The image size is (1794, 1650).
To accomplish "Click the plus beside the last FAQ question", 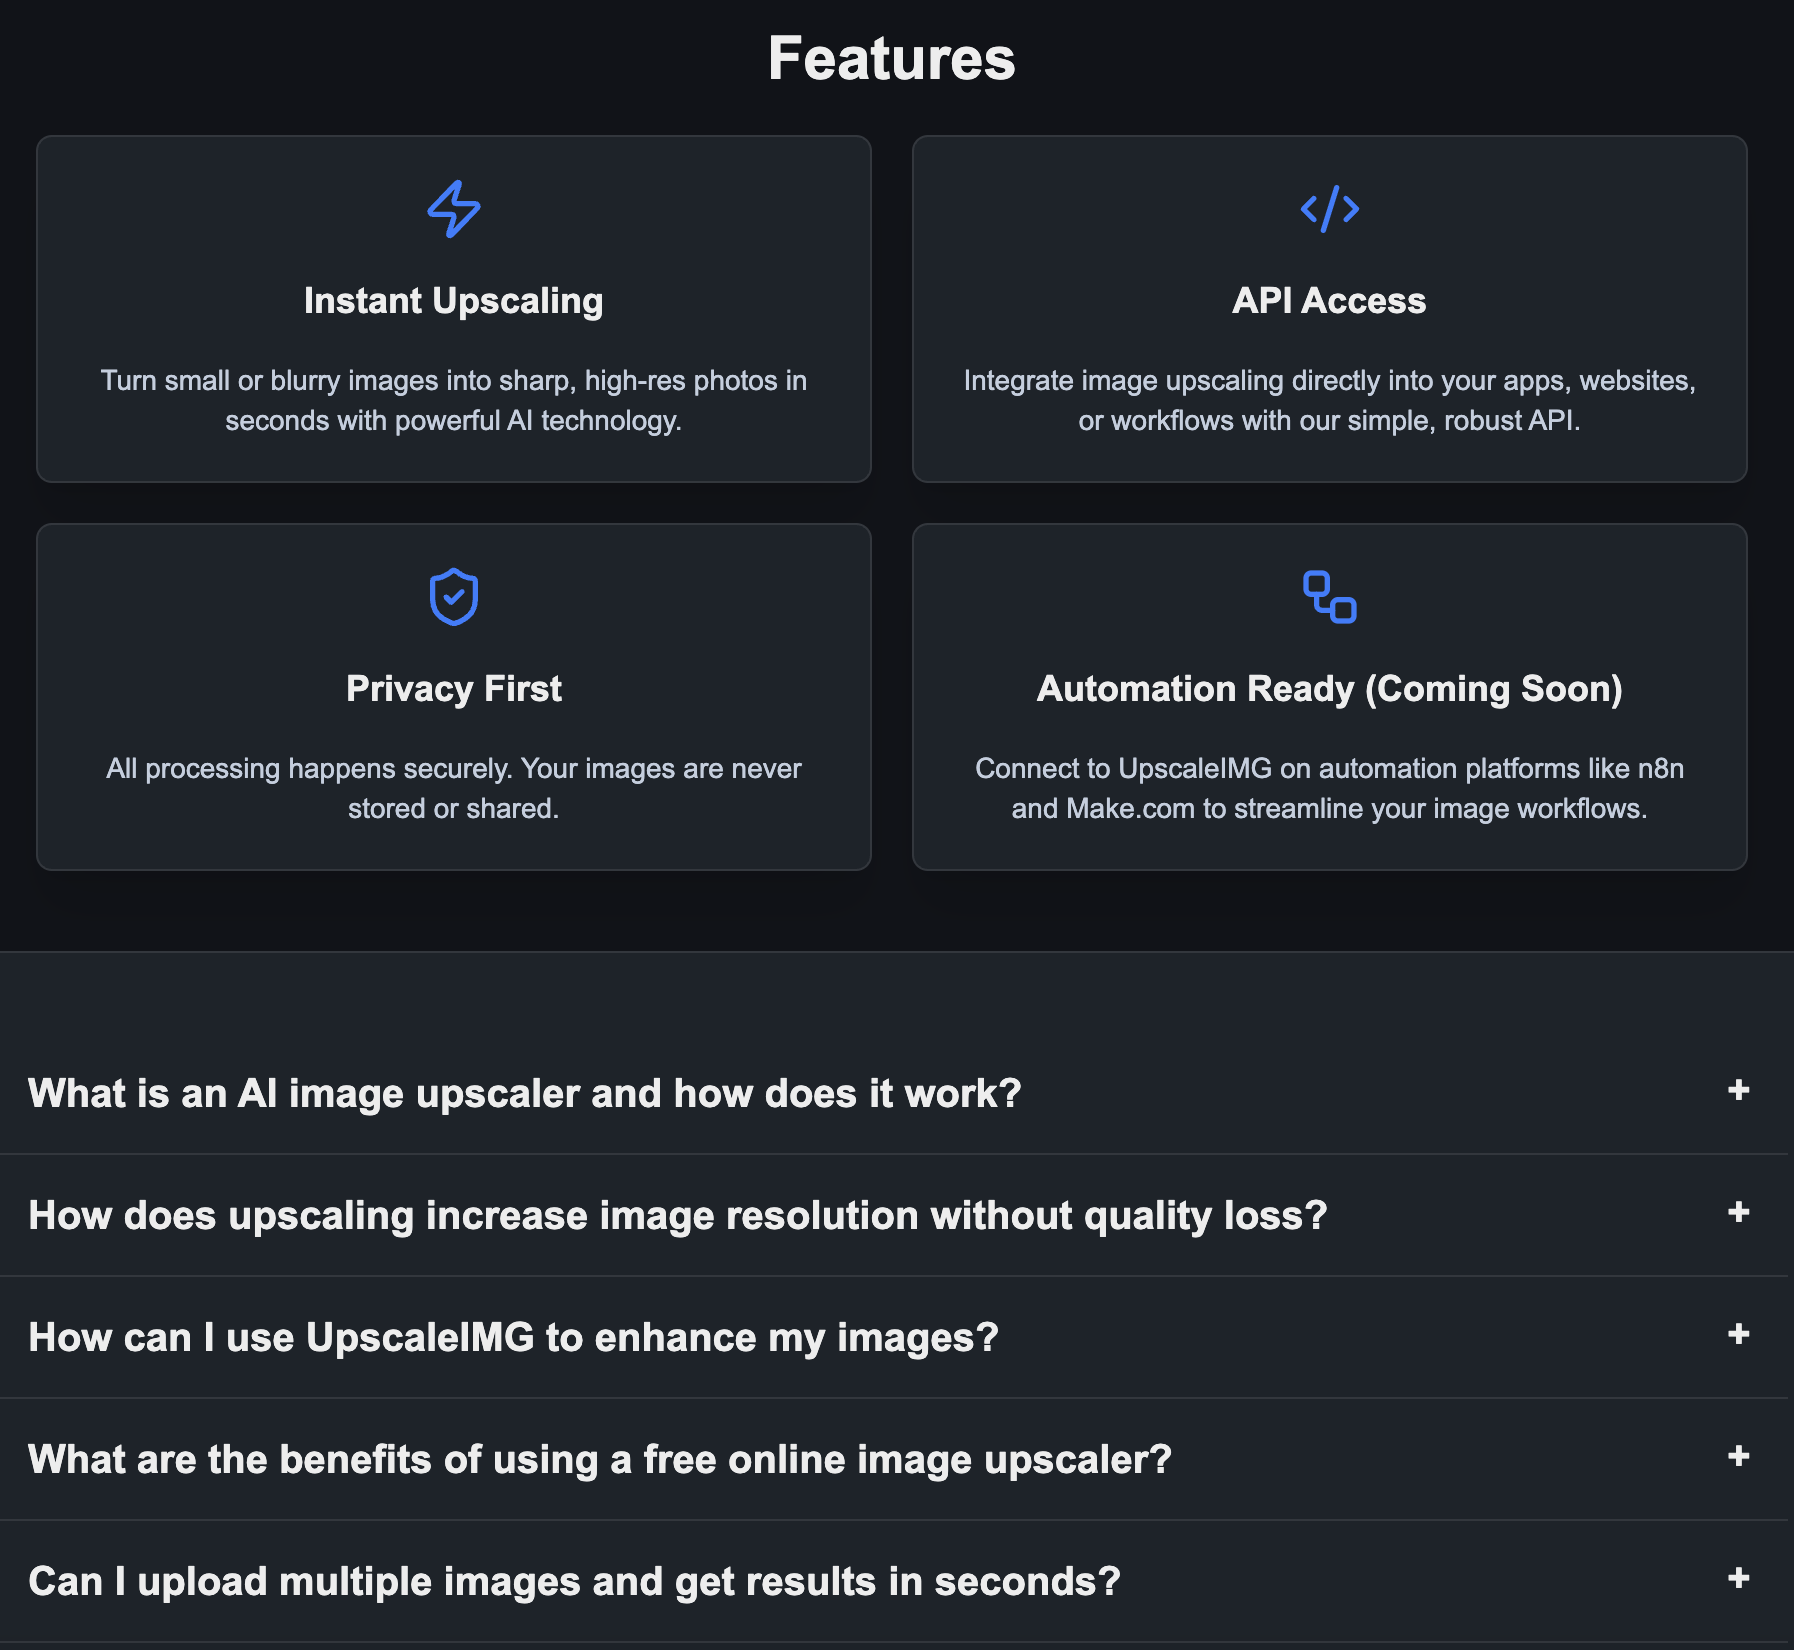I will [1739, 1580].
